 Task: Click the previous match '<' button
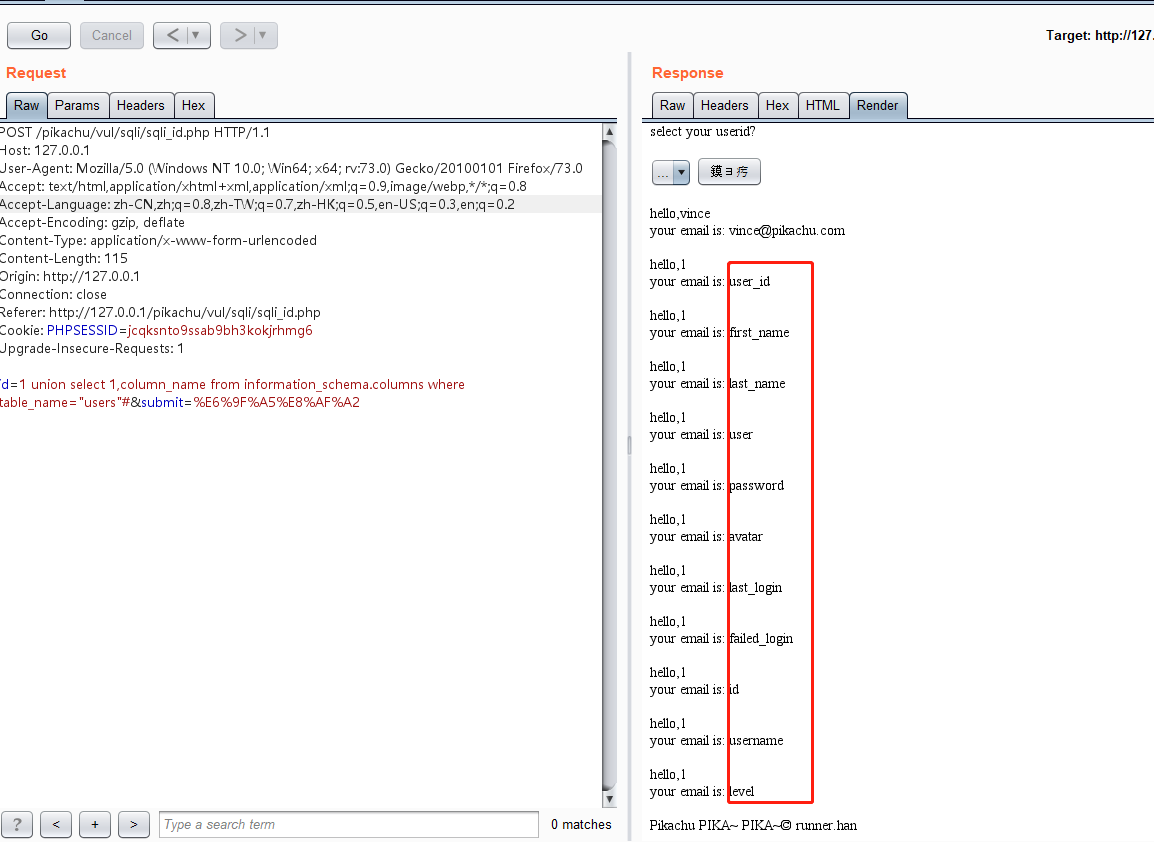pos(56,824)
